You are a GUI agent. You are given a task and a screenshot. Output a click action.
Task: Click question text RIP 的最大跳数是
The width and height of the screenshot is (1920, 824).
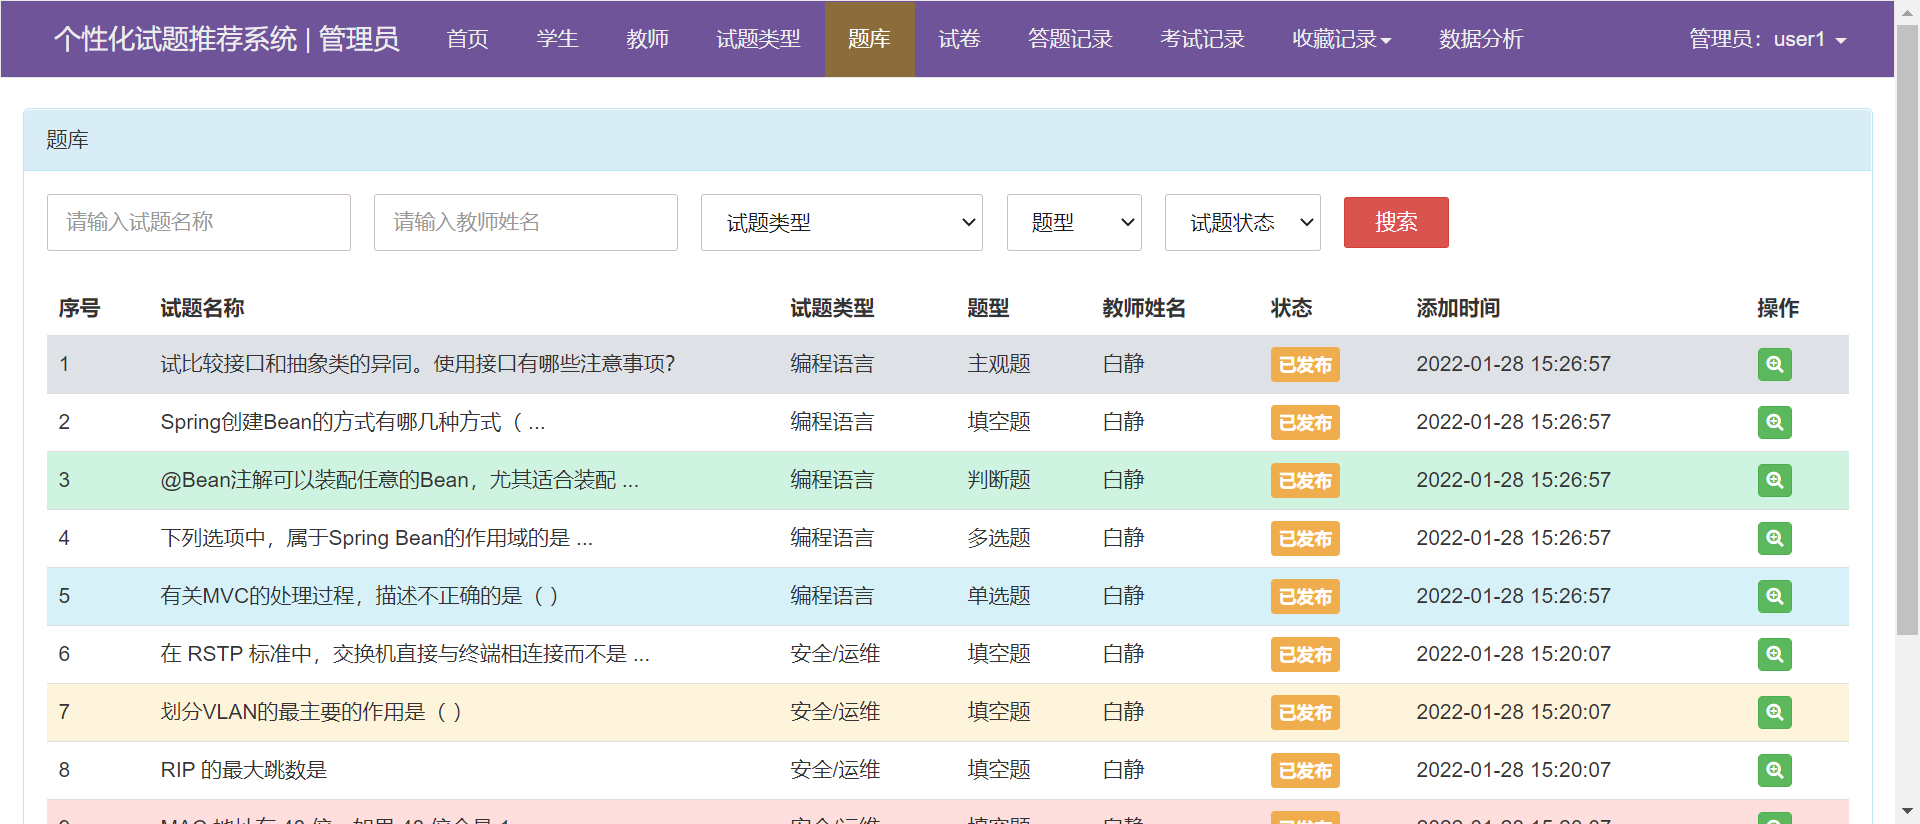(244, 770)
